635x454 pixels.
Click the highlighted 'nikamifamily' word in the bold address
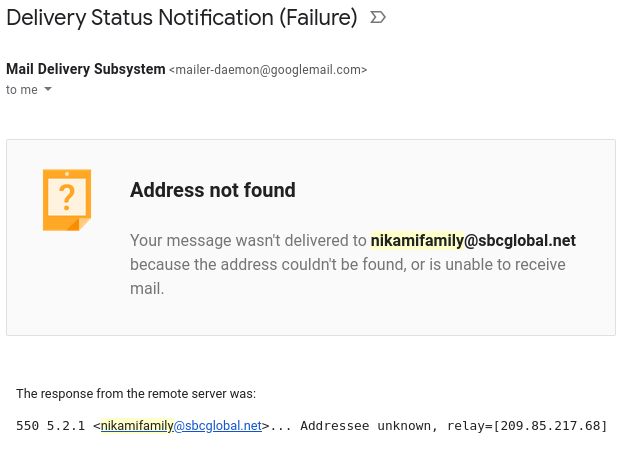pyautogui.click(x=417, y=241)
